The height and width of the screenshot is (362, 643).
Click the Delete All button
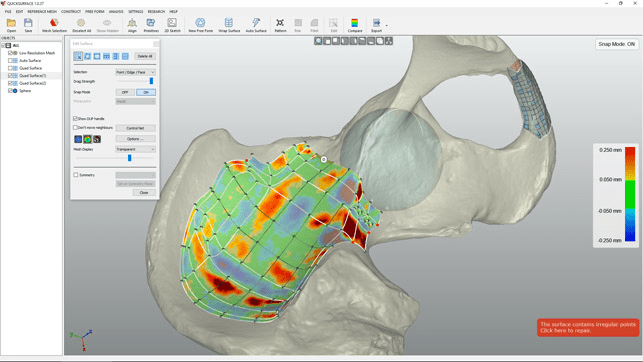coord(145,56)
